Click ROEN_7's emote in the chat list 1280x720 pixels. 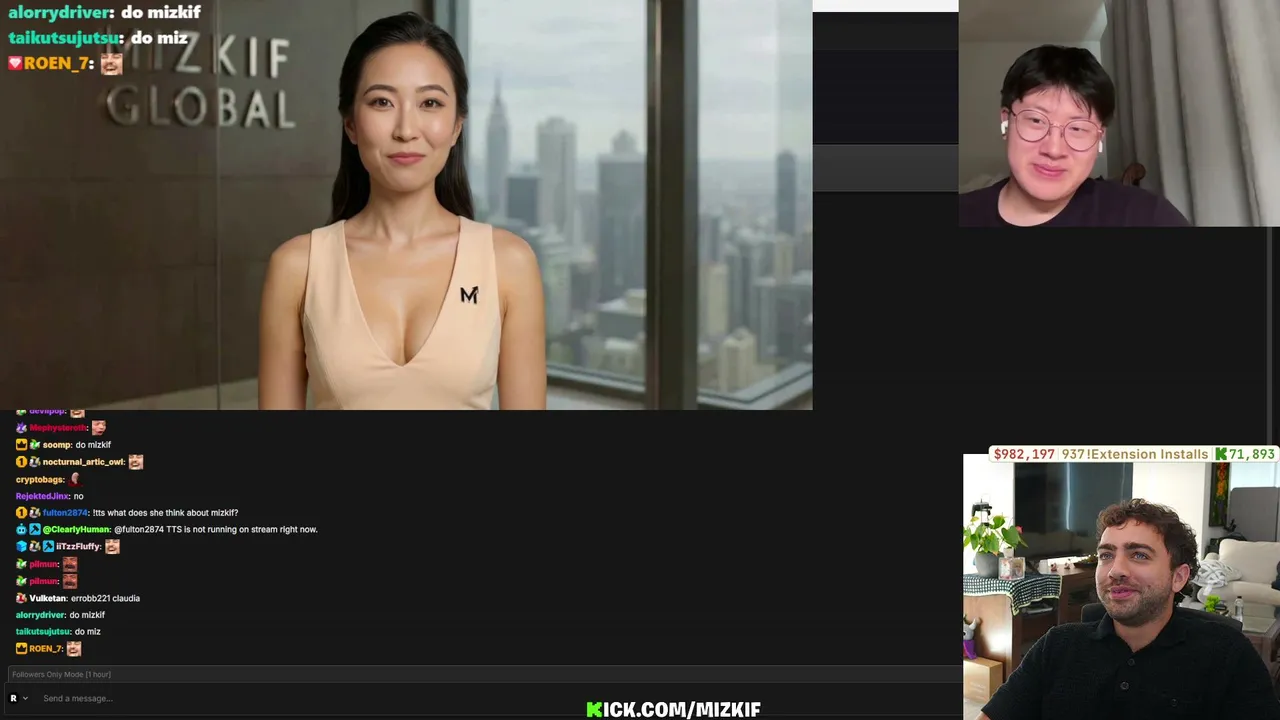[73, 649]
